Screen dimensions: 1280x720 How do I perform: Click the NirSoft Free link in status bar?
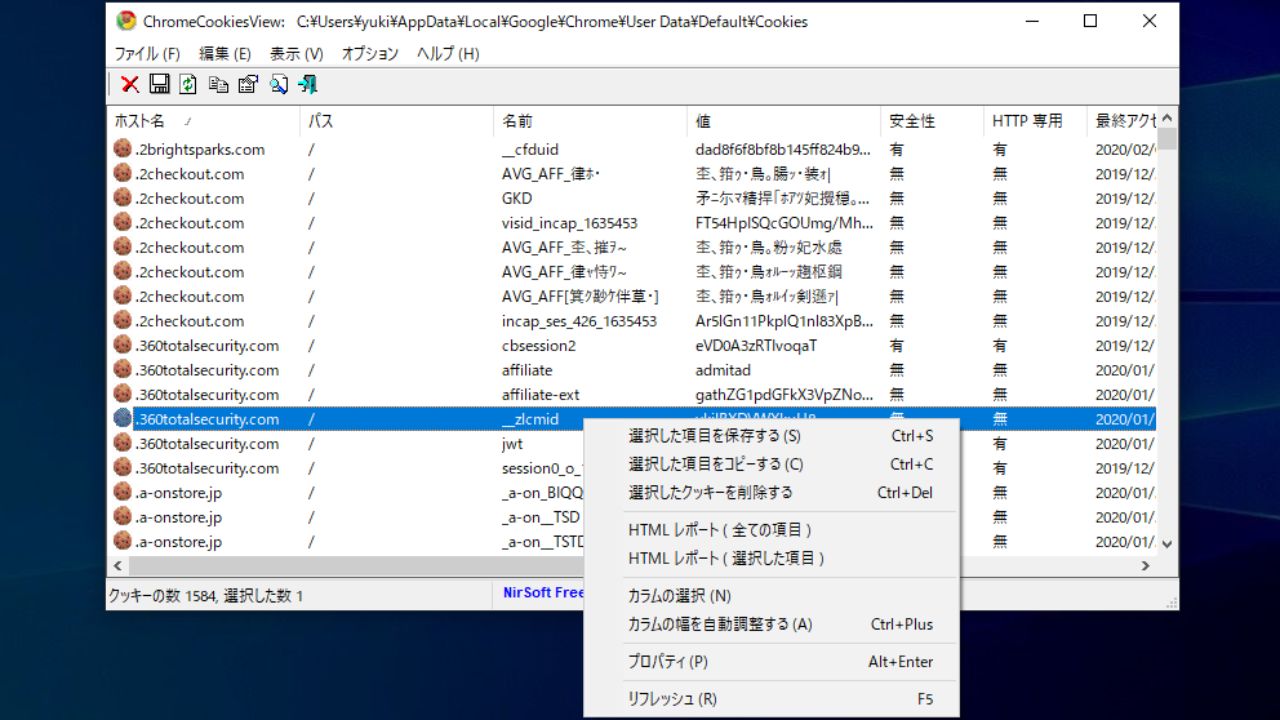(543, 592)
